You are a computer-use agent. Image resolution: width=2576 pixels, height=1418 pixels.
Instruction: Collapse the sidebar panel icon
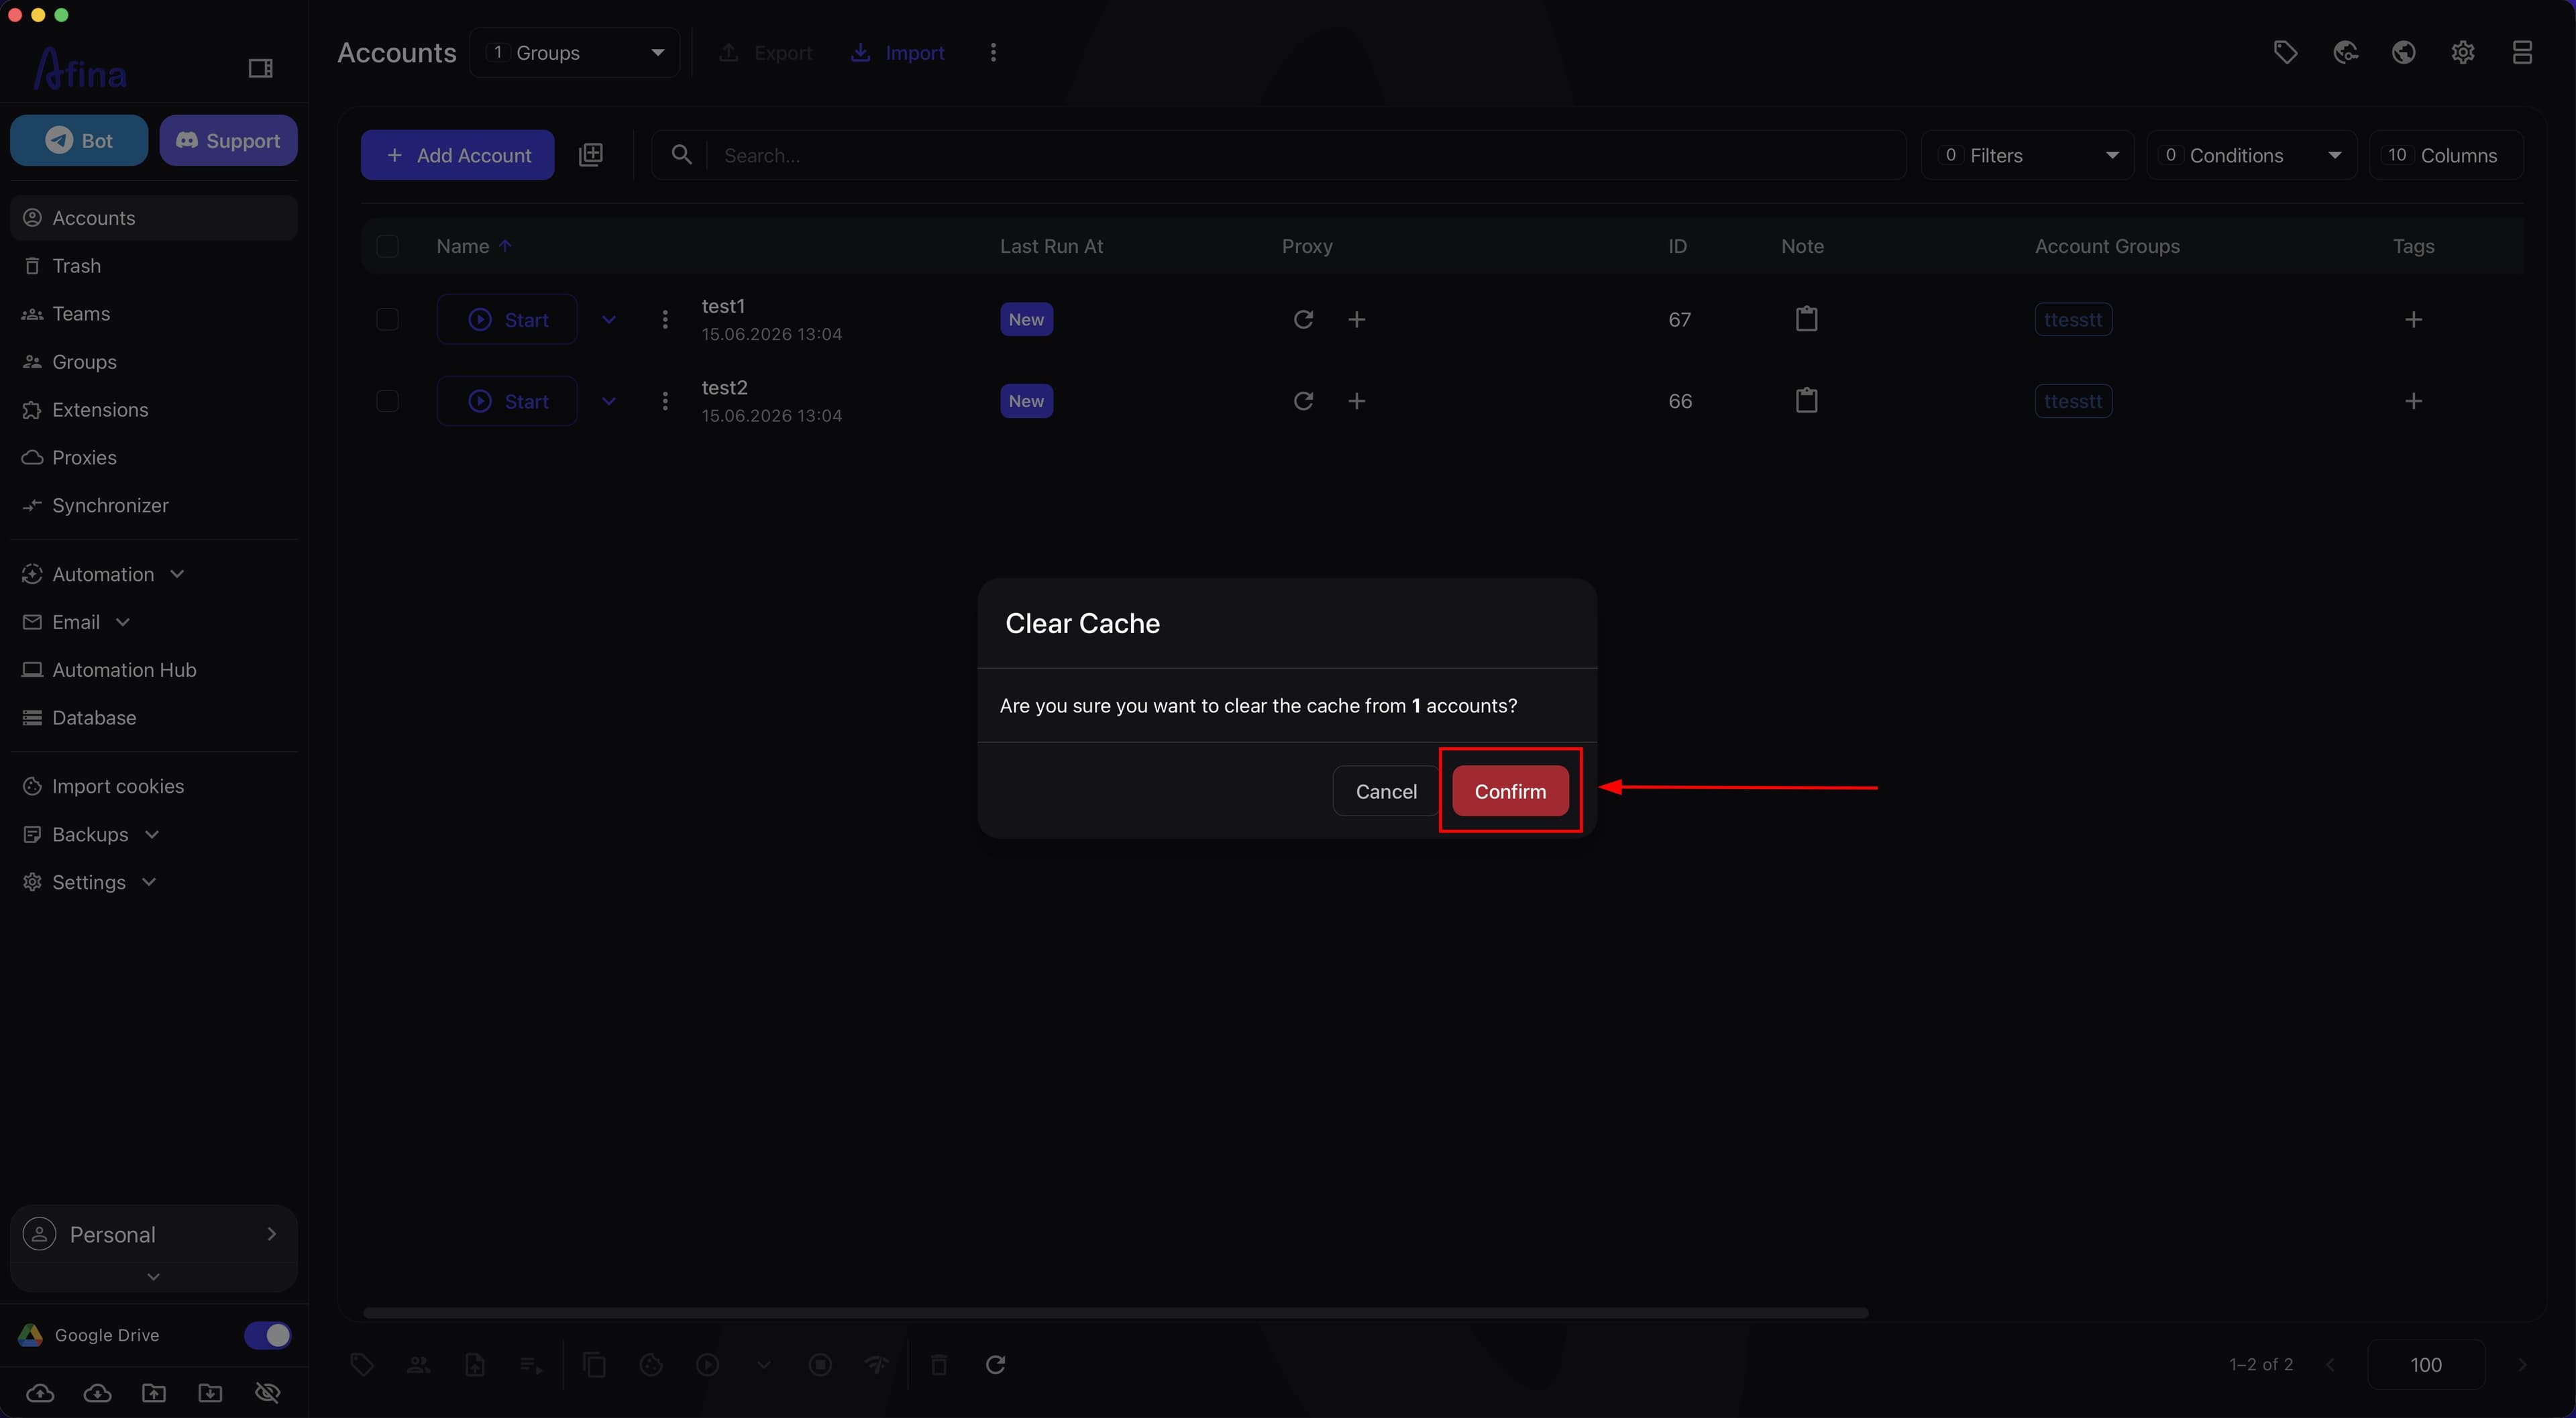[260, 68]
